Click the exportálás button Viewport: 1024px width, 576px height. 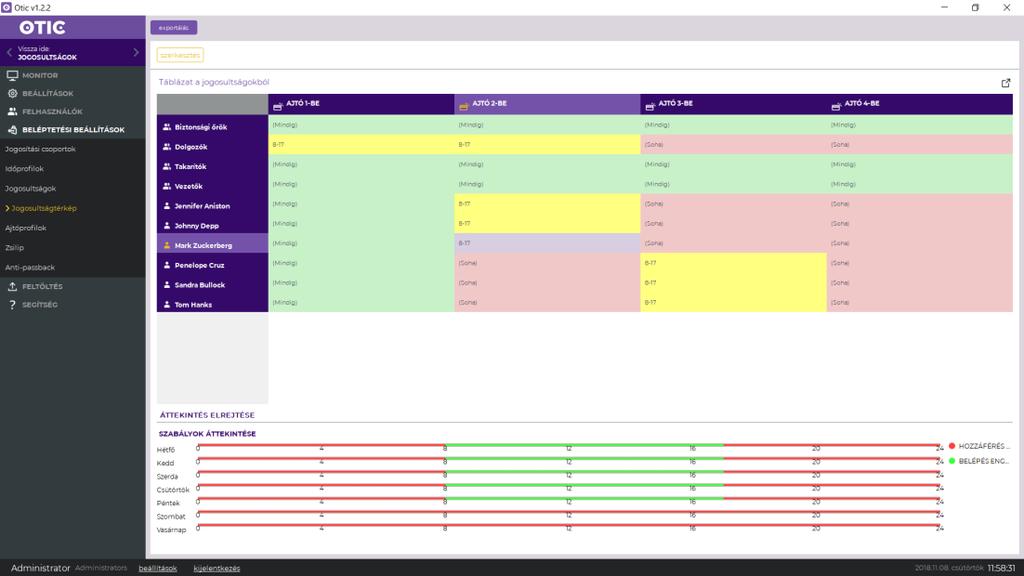[x=174, y=27]
